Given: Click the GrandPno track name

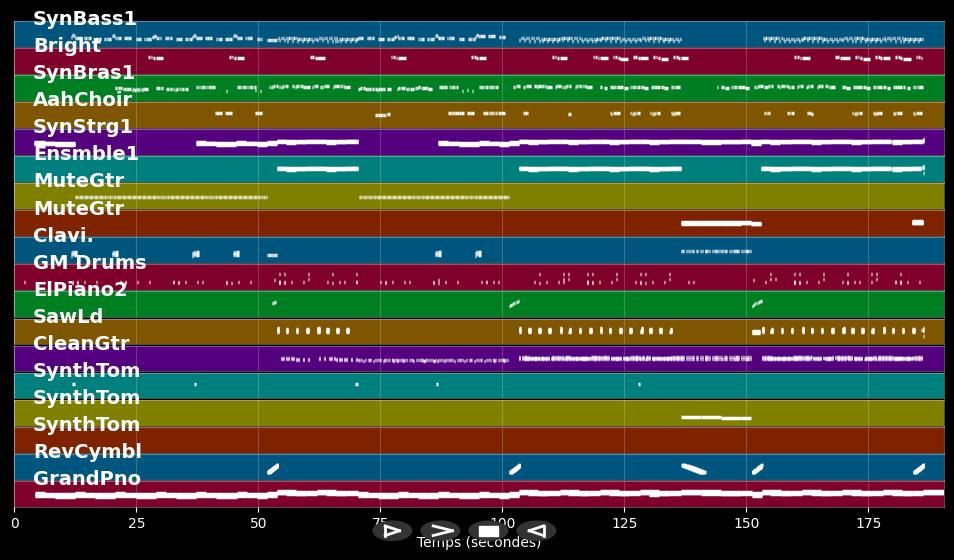Looking at the screenshot, I should pyautogui.click(x=87, y=479).
